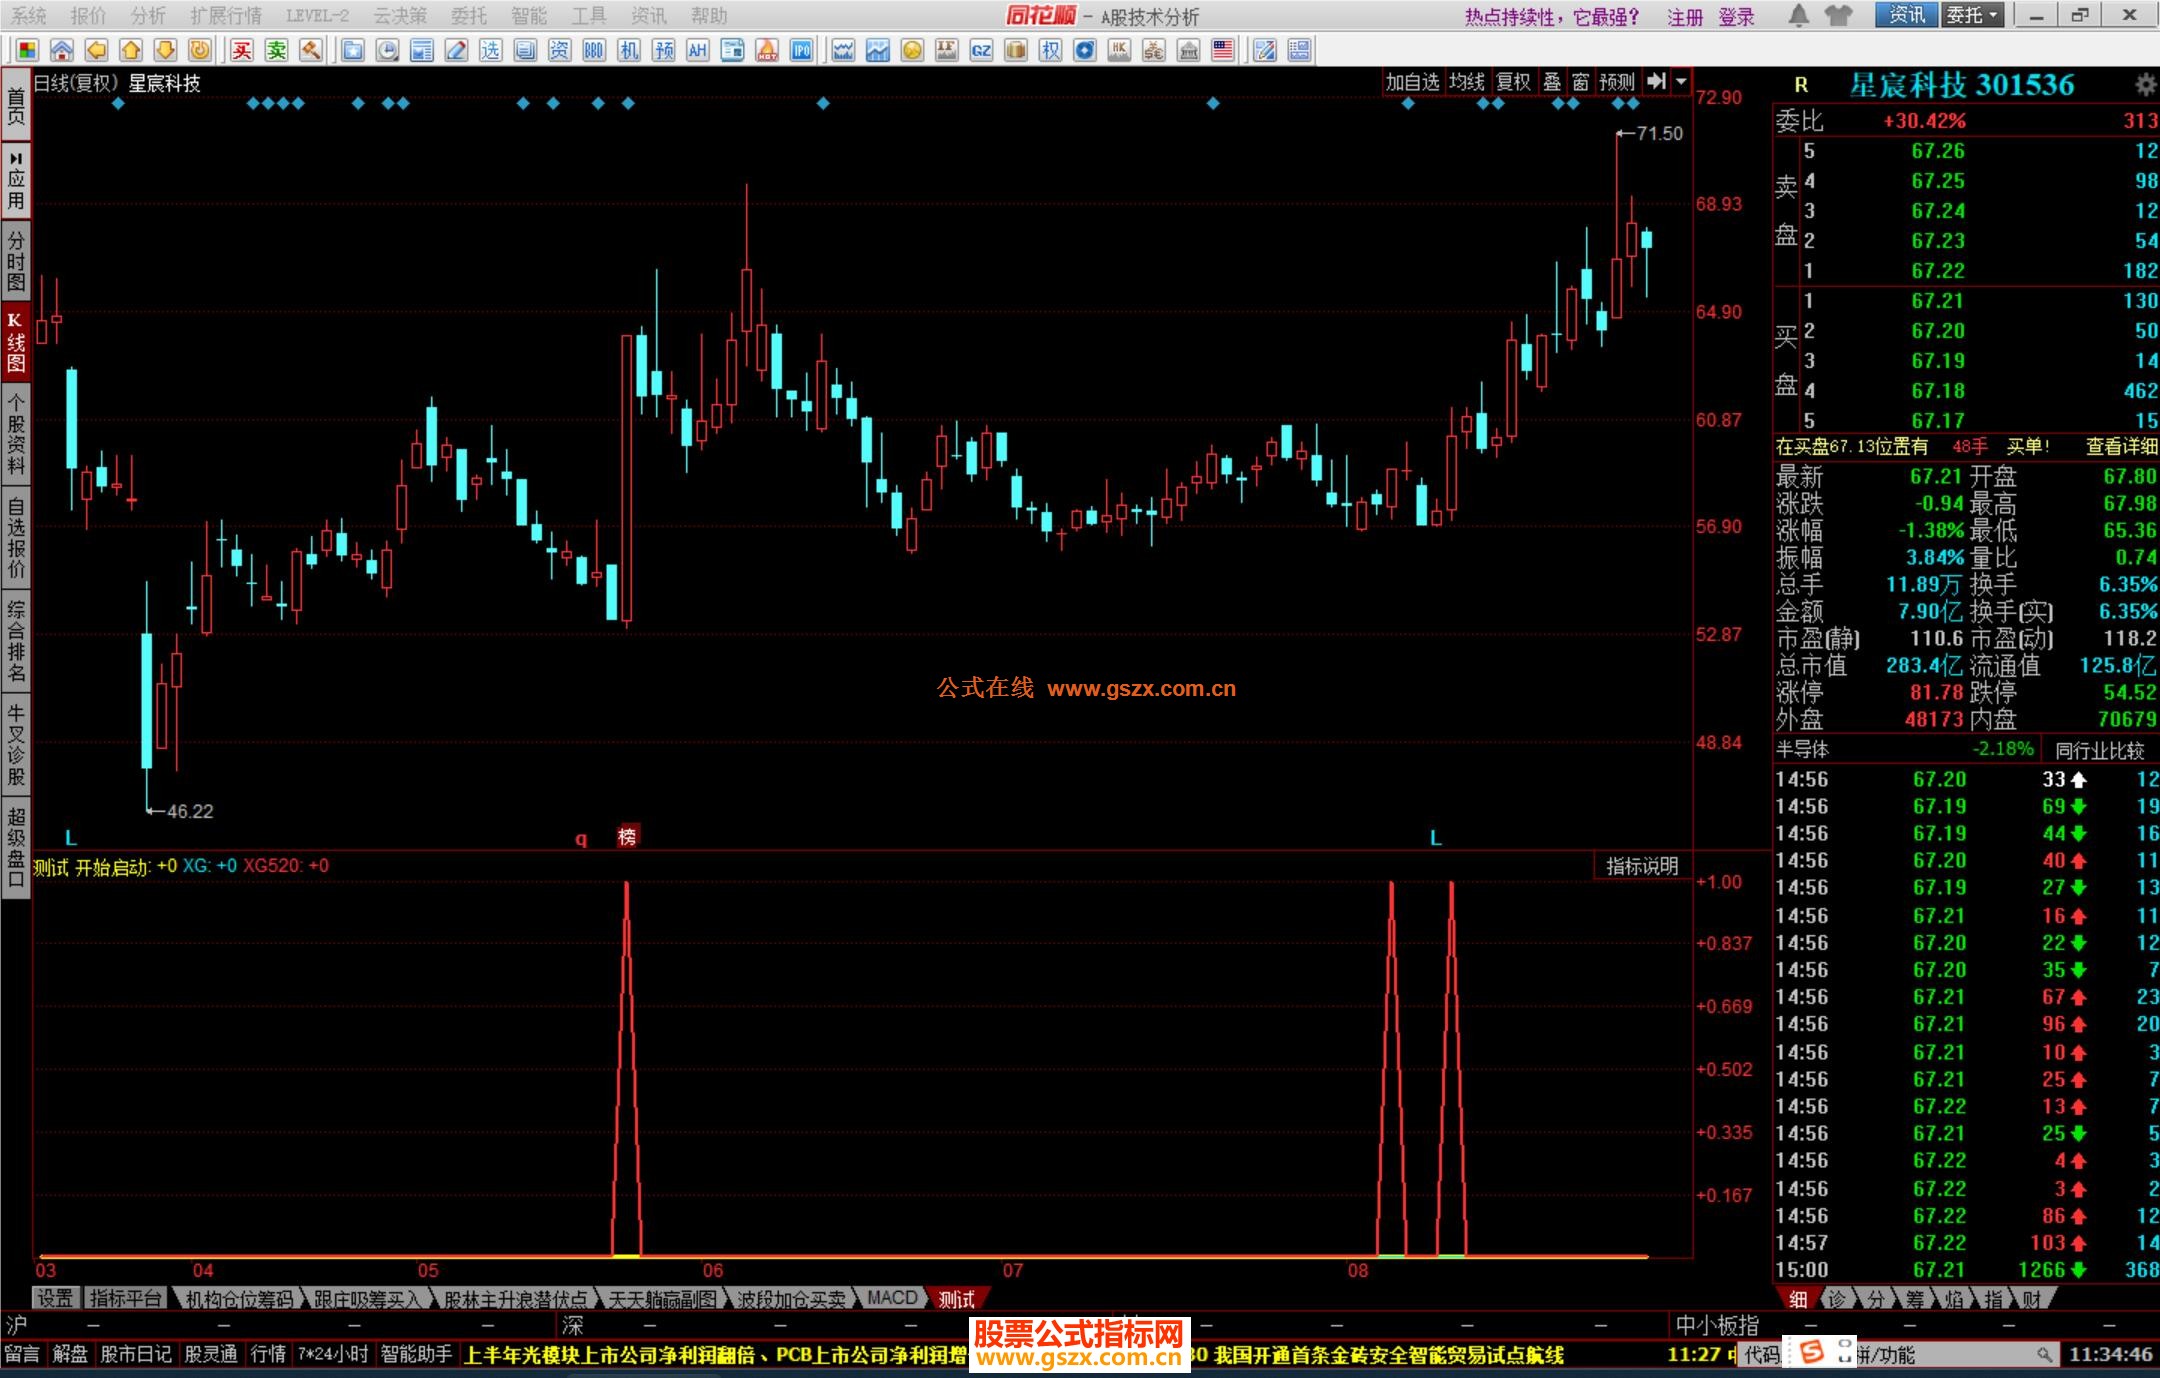2160x1378 pixels.
Task: Open the chart toolbar dropdown arrow
Action: pos(1682,82)
